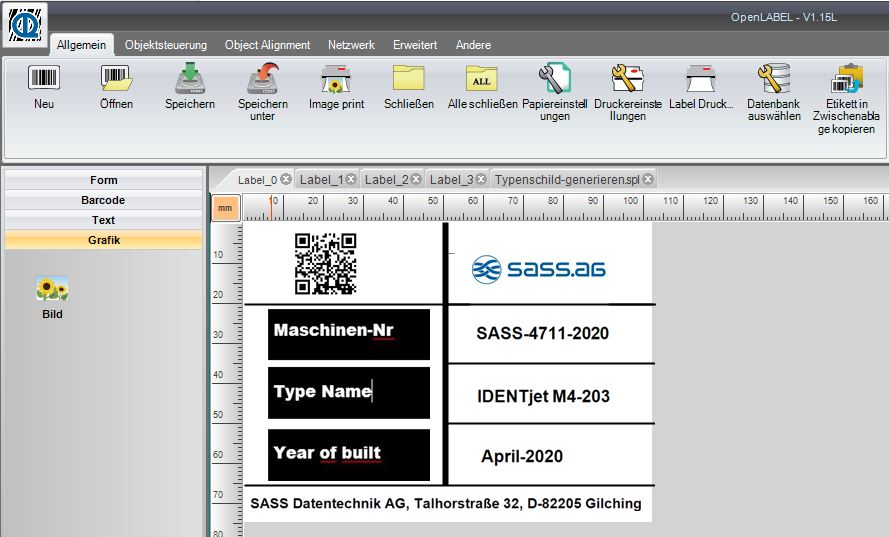Switch to the Label_0 document tab

[x=257, y=180]
